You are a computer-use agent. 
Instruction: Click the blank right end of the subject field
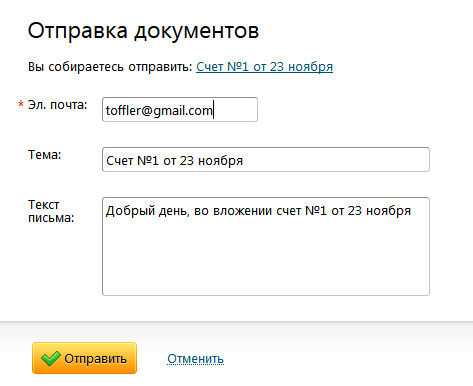(335, 160)
